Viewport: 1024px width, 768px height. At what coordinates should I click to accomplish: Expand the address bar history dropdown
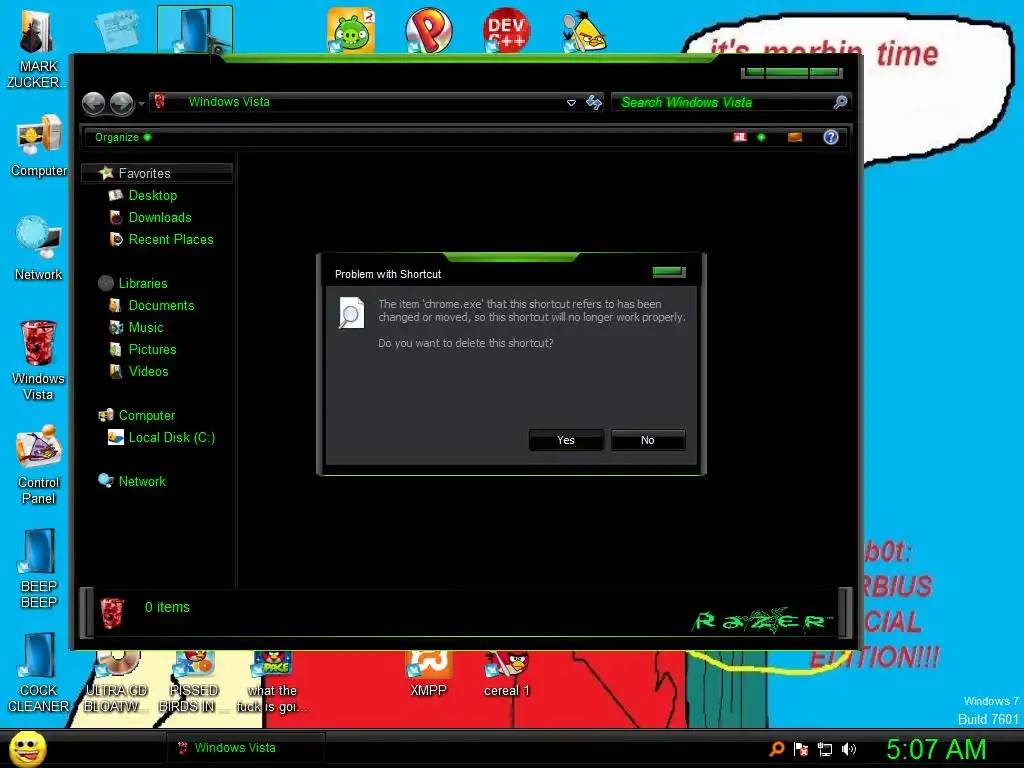tap(571, 103)
